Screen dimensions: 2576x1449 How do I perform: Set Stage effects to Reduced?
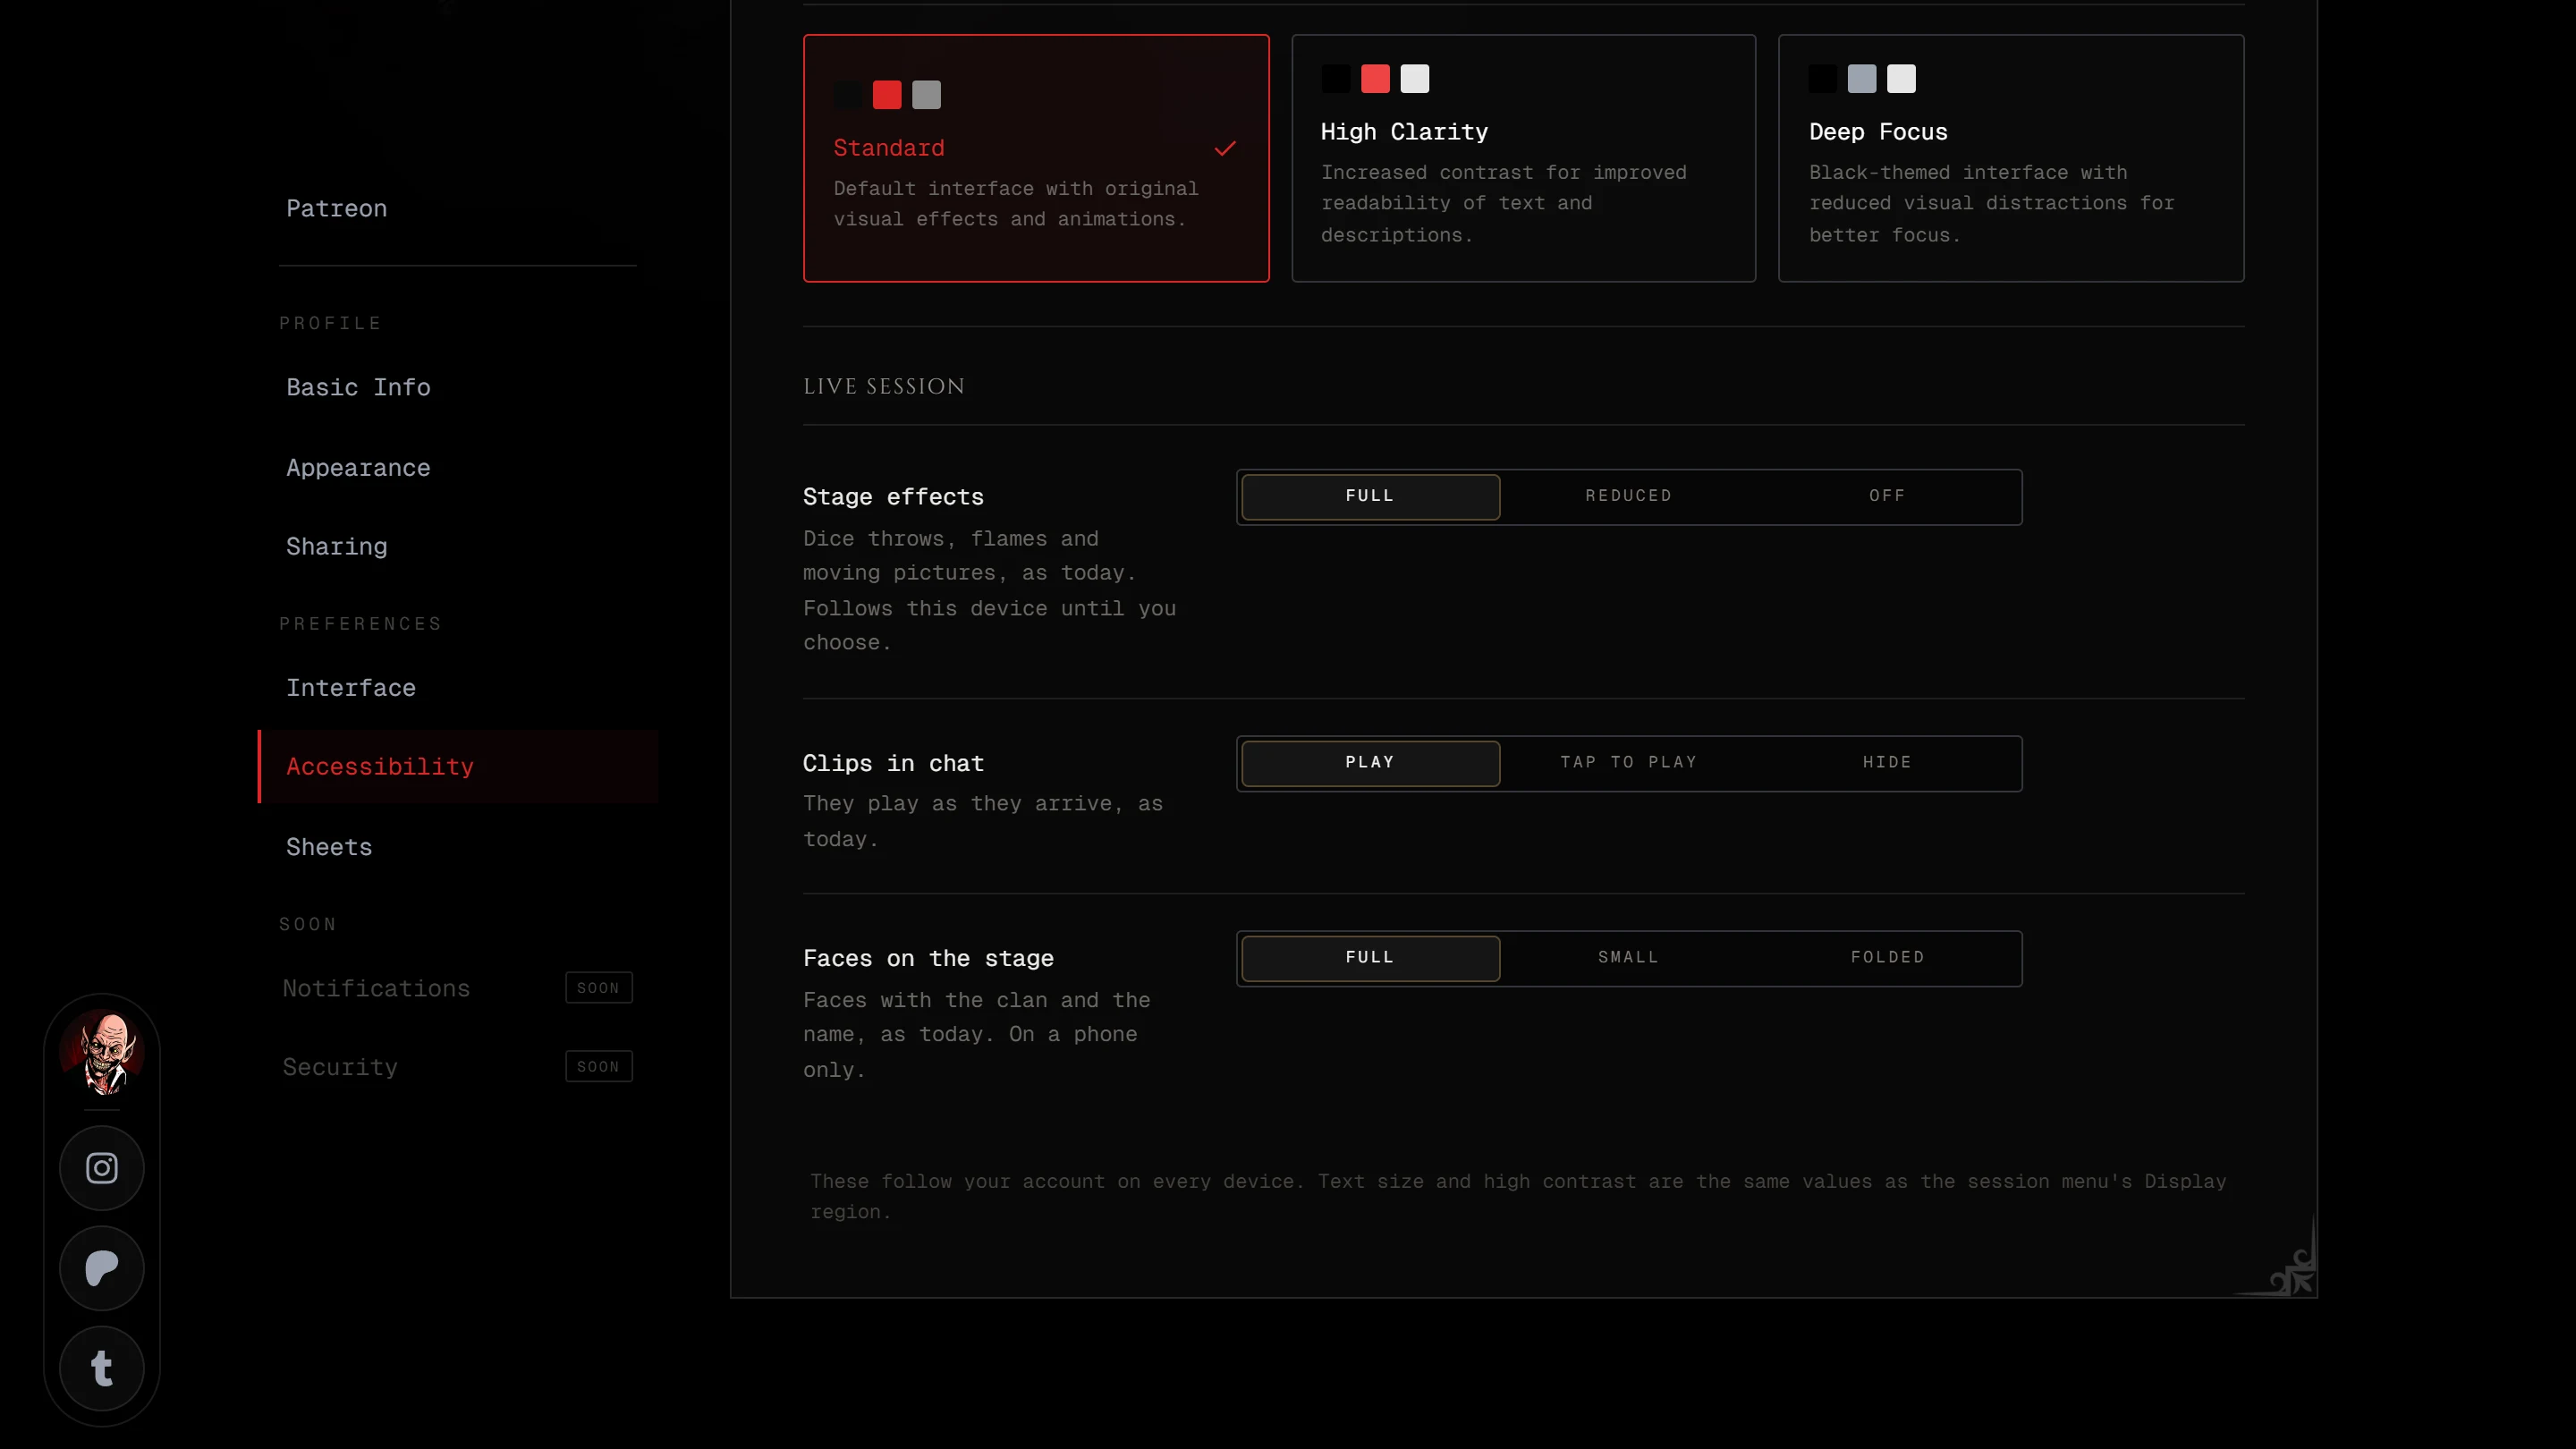coord(1628,497)
